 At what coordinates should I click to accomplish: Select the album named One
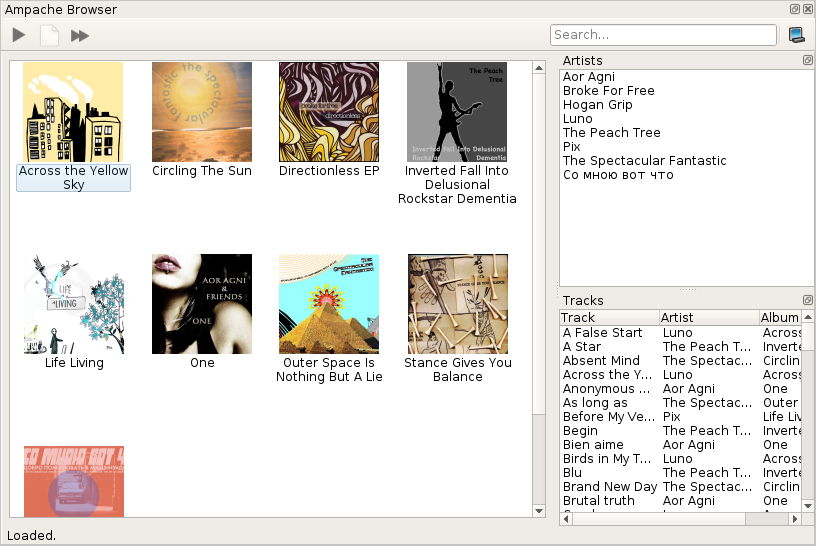202,312
